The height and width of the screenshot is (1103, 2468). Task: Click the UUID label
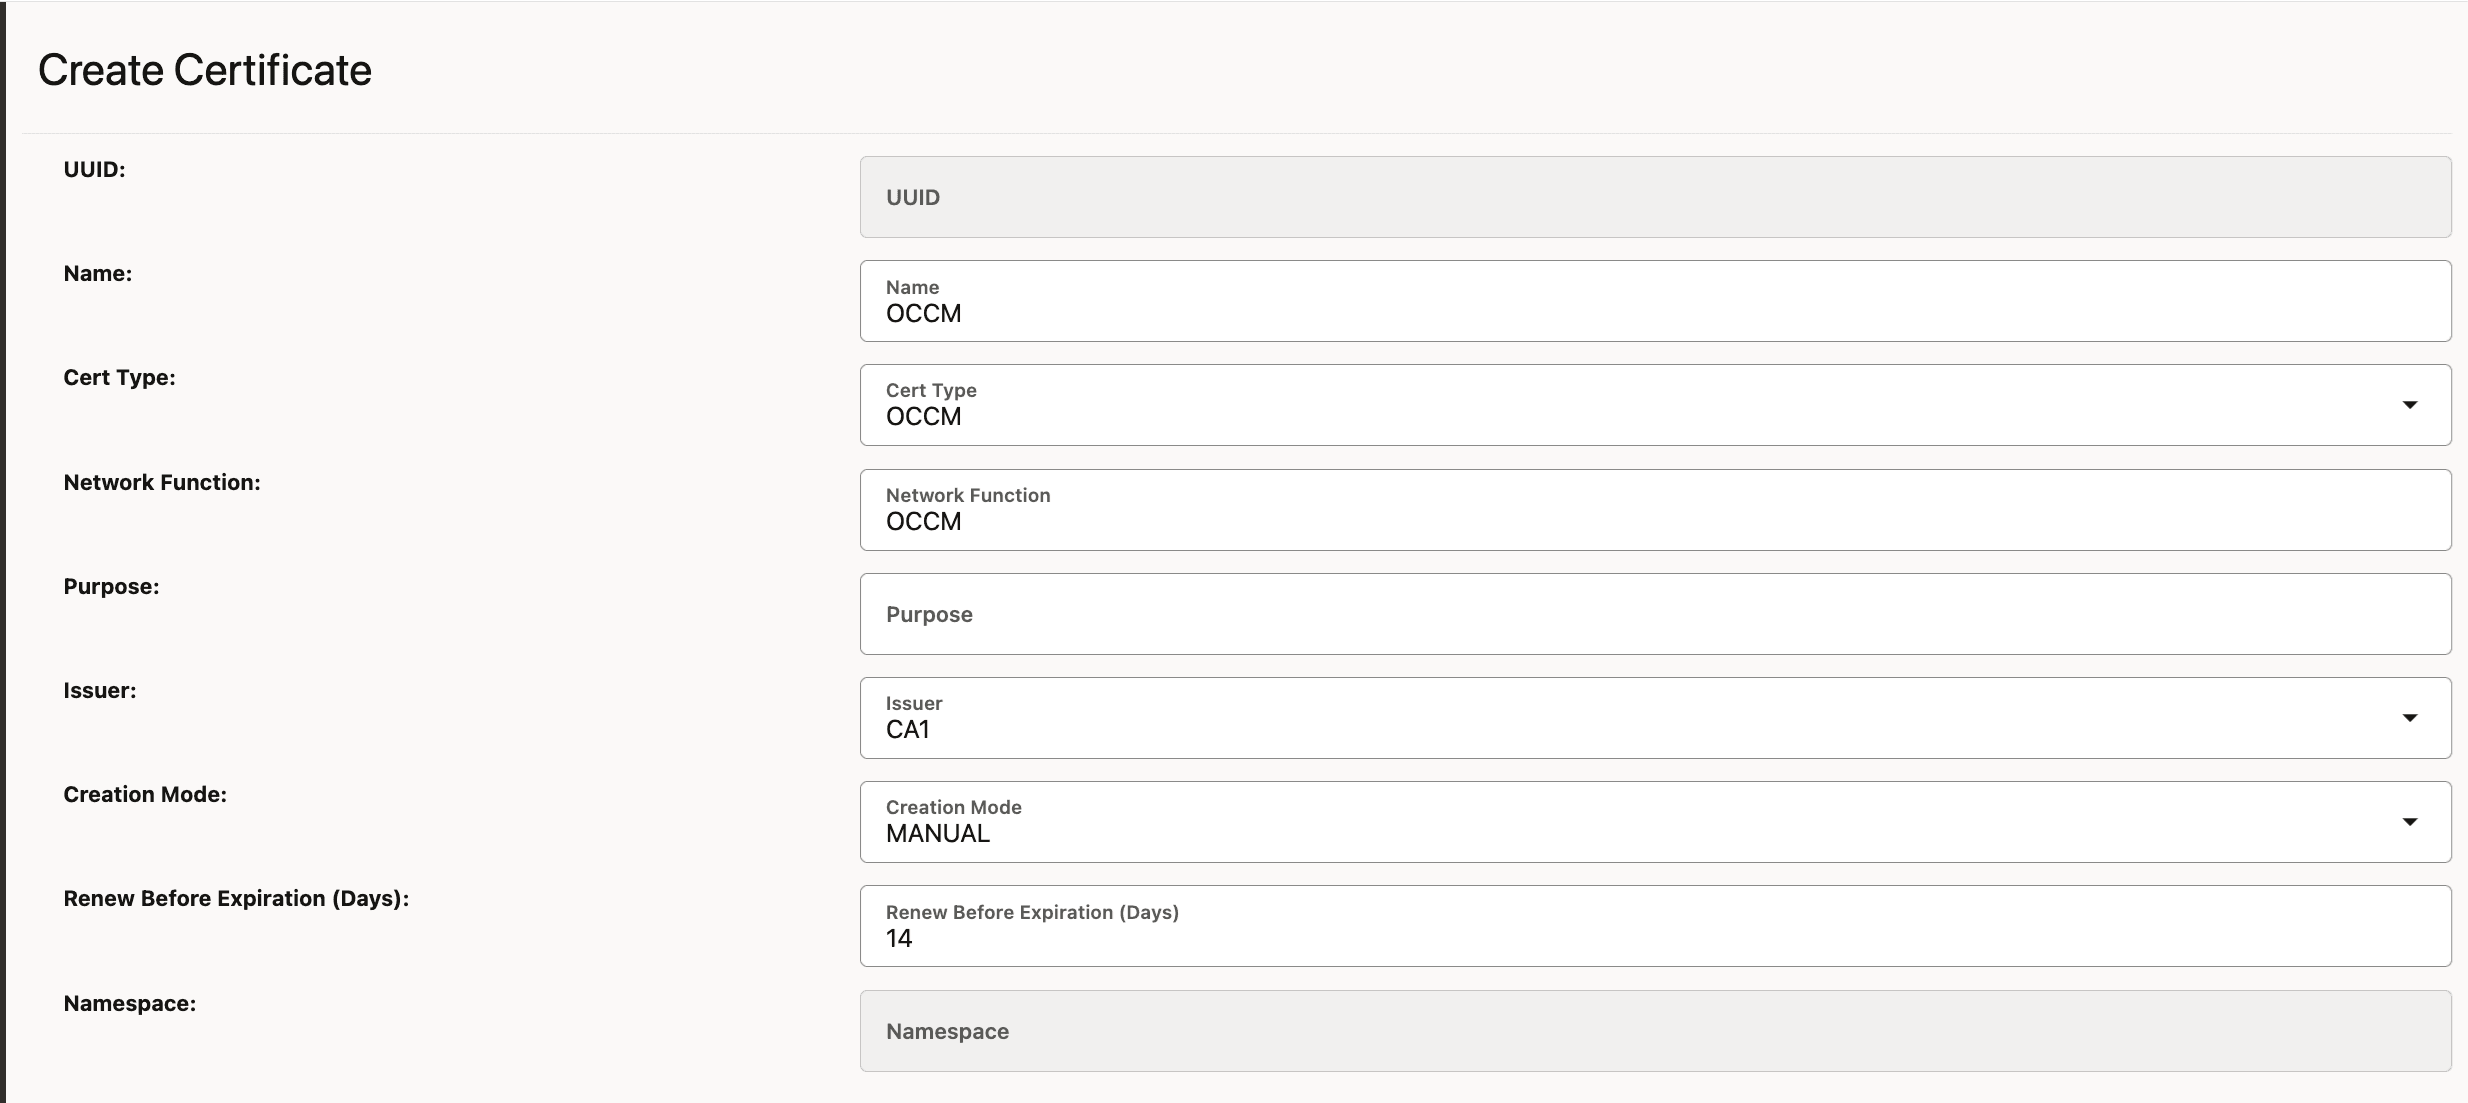pos(93,168)
